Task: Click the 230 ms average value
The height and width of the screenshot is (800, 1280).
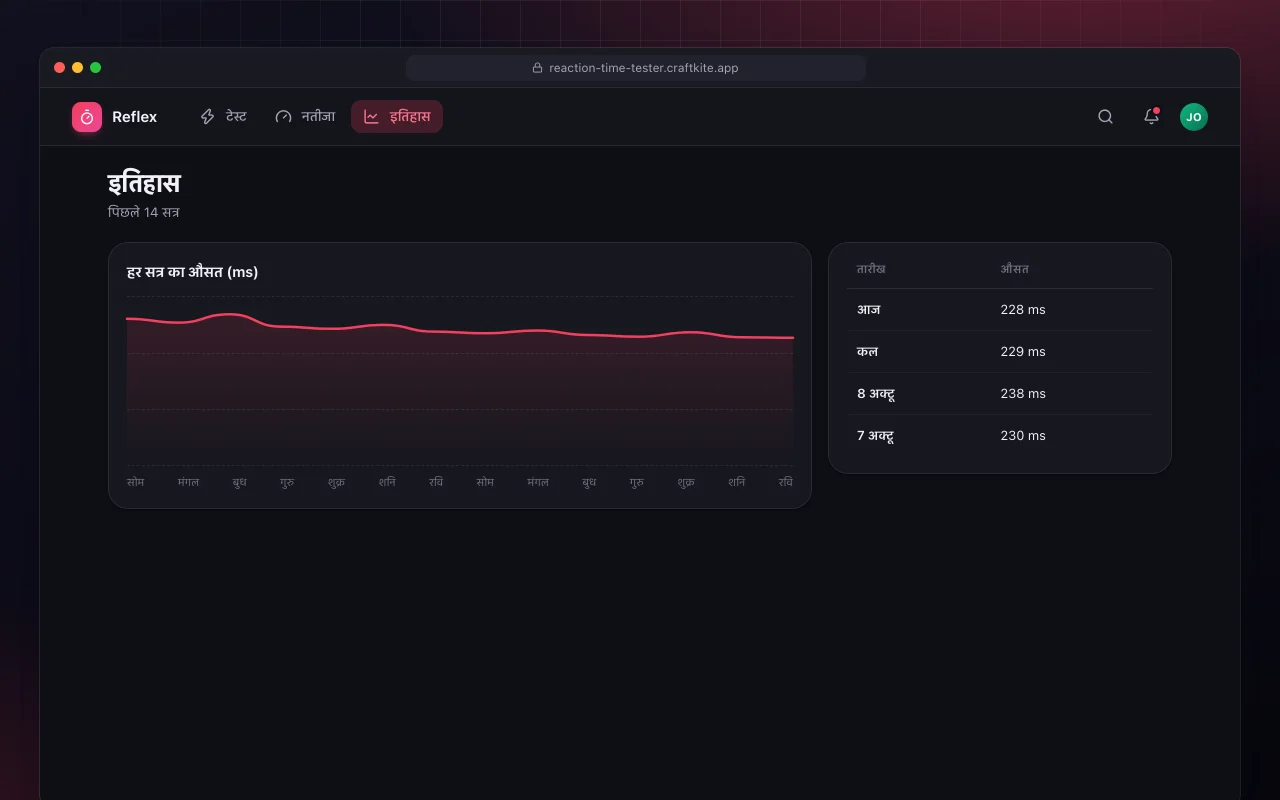Action: [1023, 436]
